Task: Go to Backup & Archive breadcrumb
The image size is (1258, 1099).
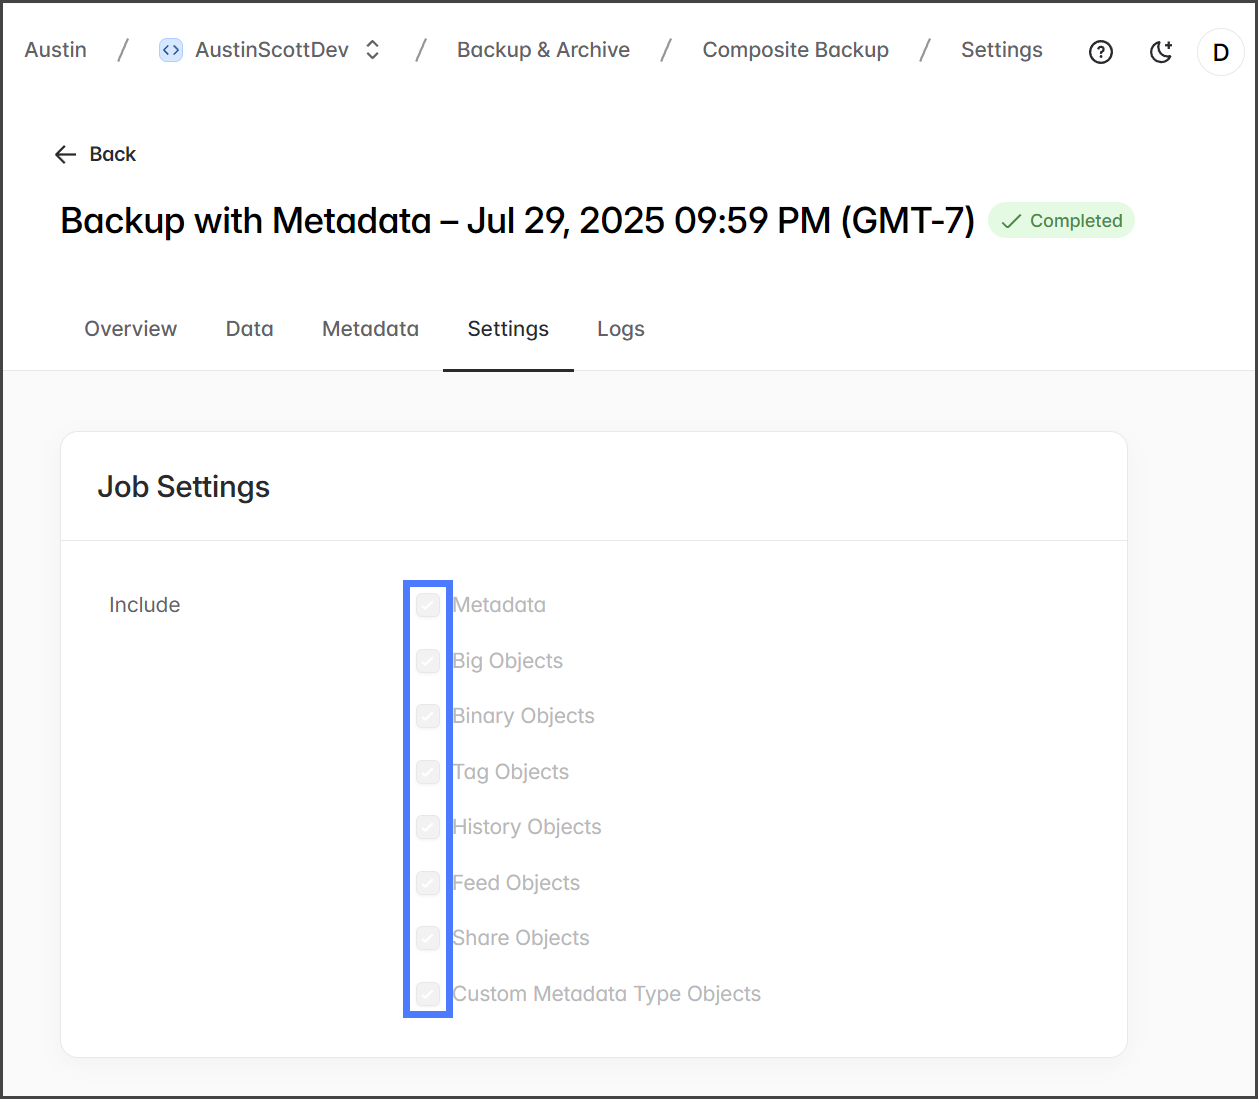Action: (543, 50)
